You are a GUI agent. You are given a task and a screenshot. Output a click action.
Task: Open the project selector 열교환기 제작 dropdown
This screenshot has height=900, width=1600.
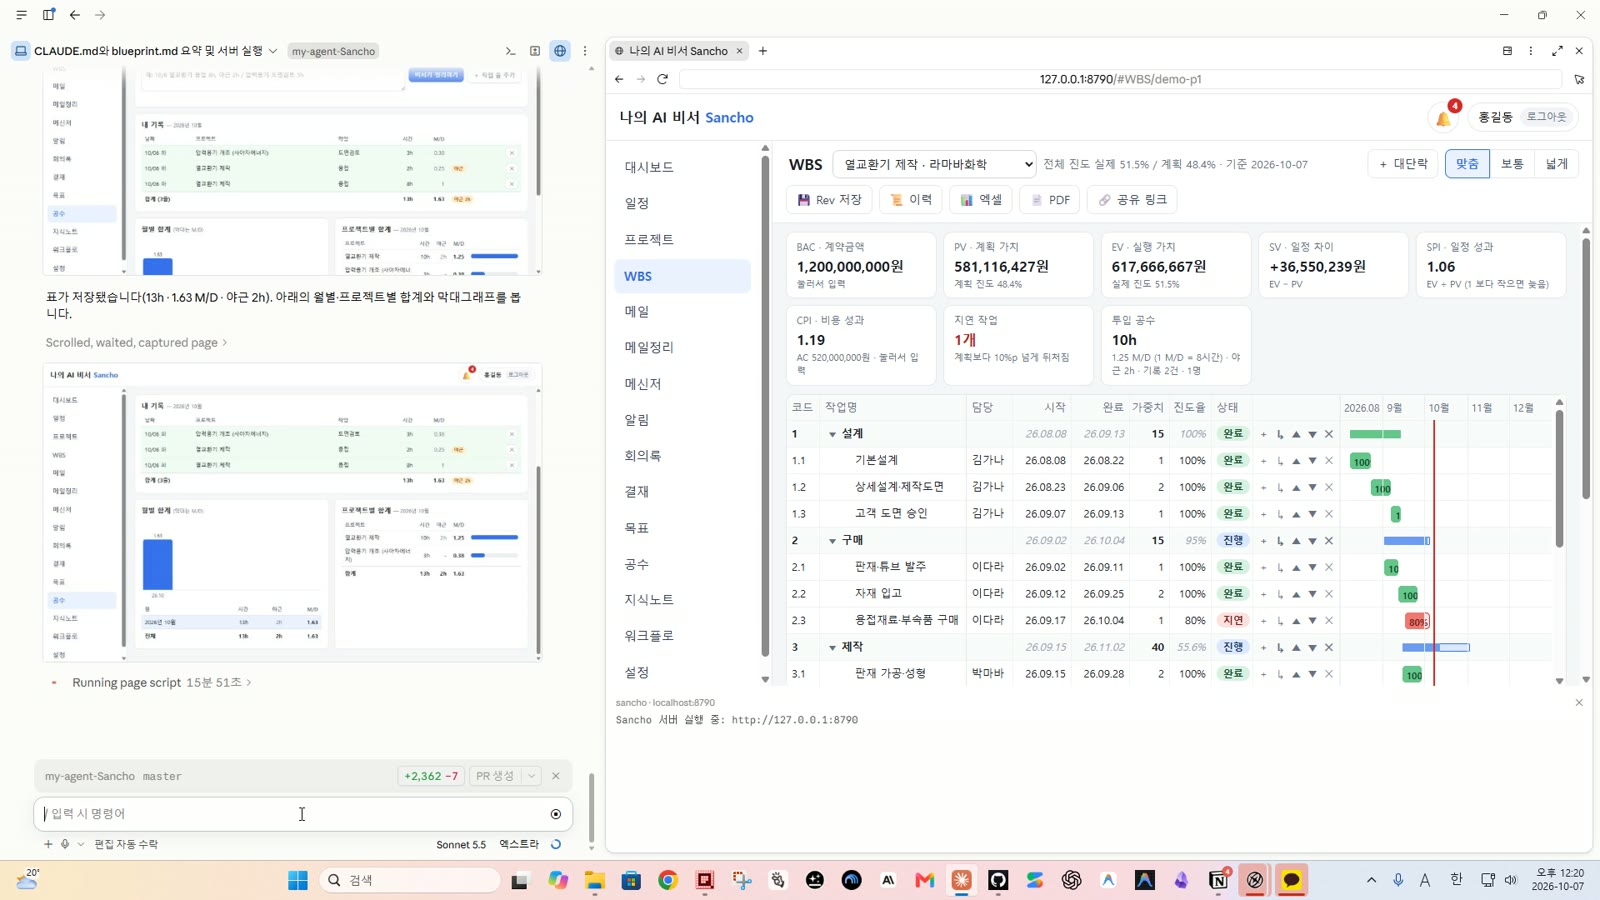click(935, 164)
